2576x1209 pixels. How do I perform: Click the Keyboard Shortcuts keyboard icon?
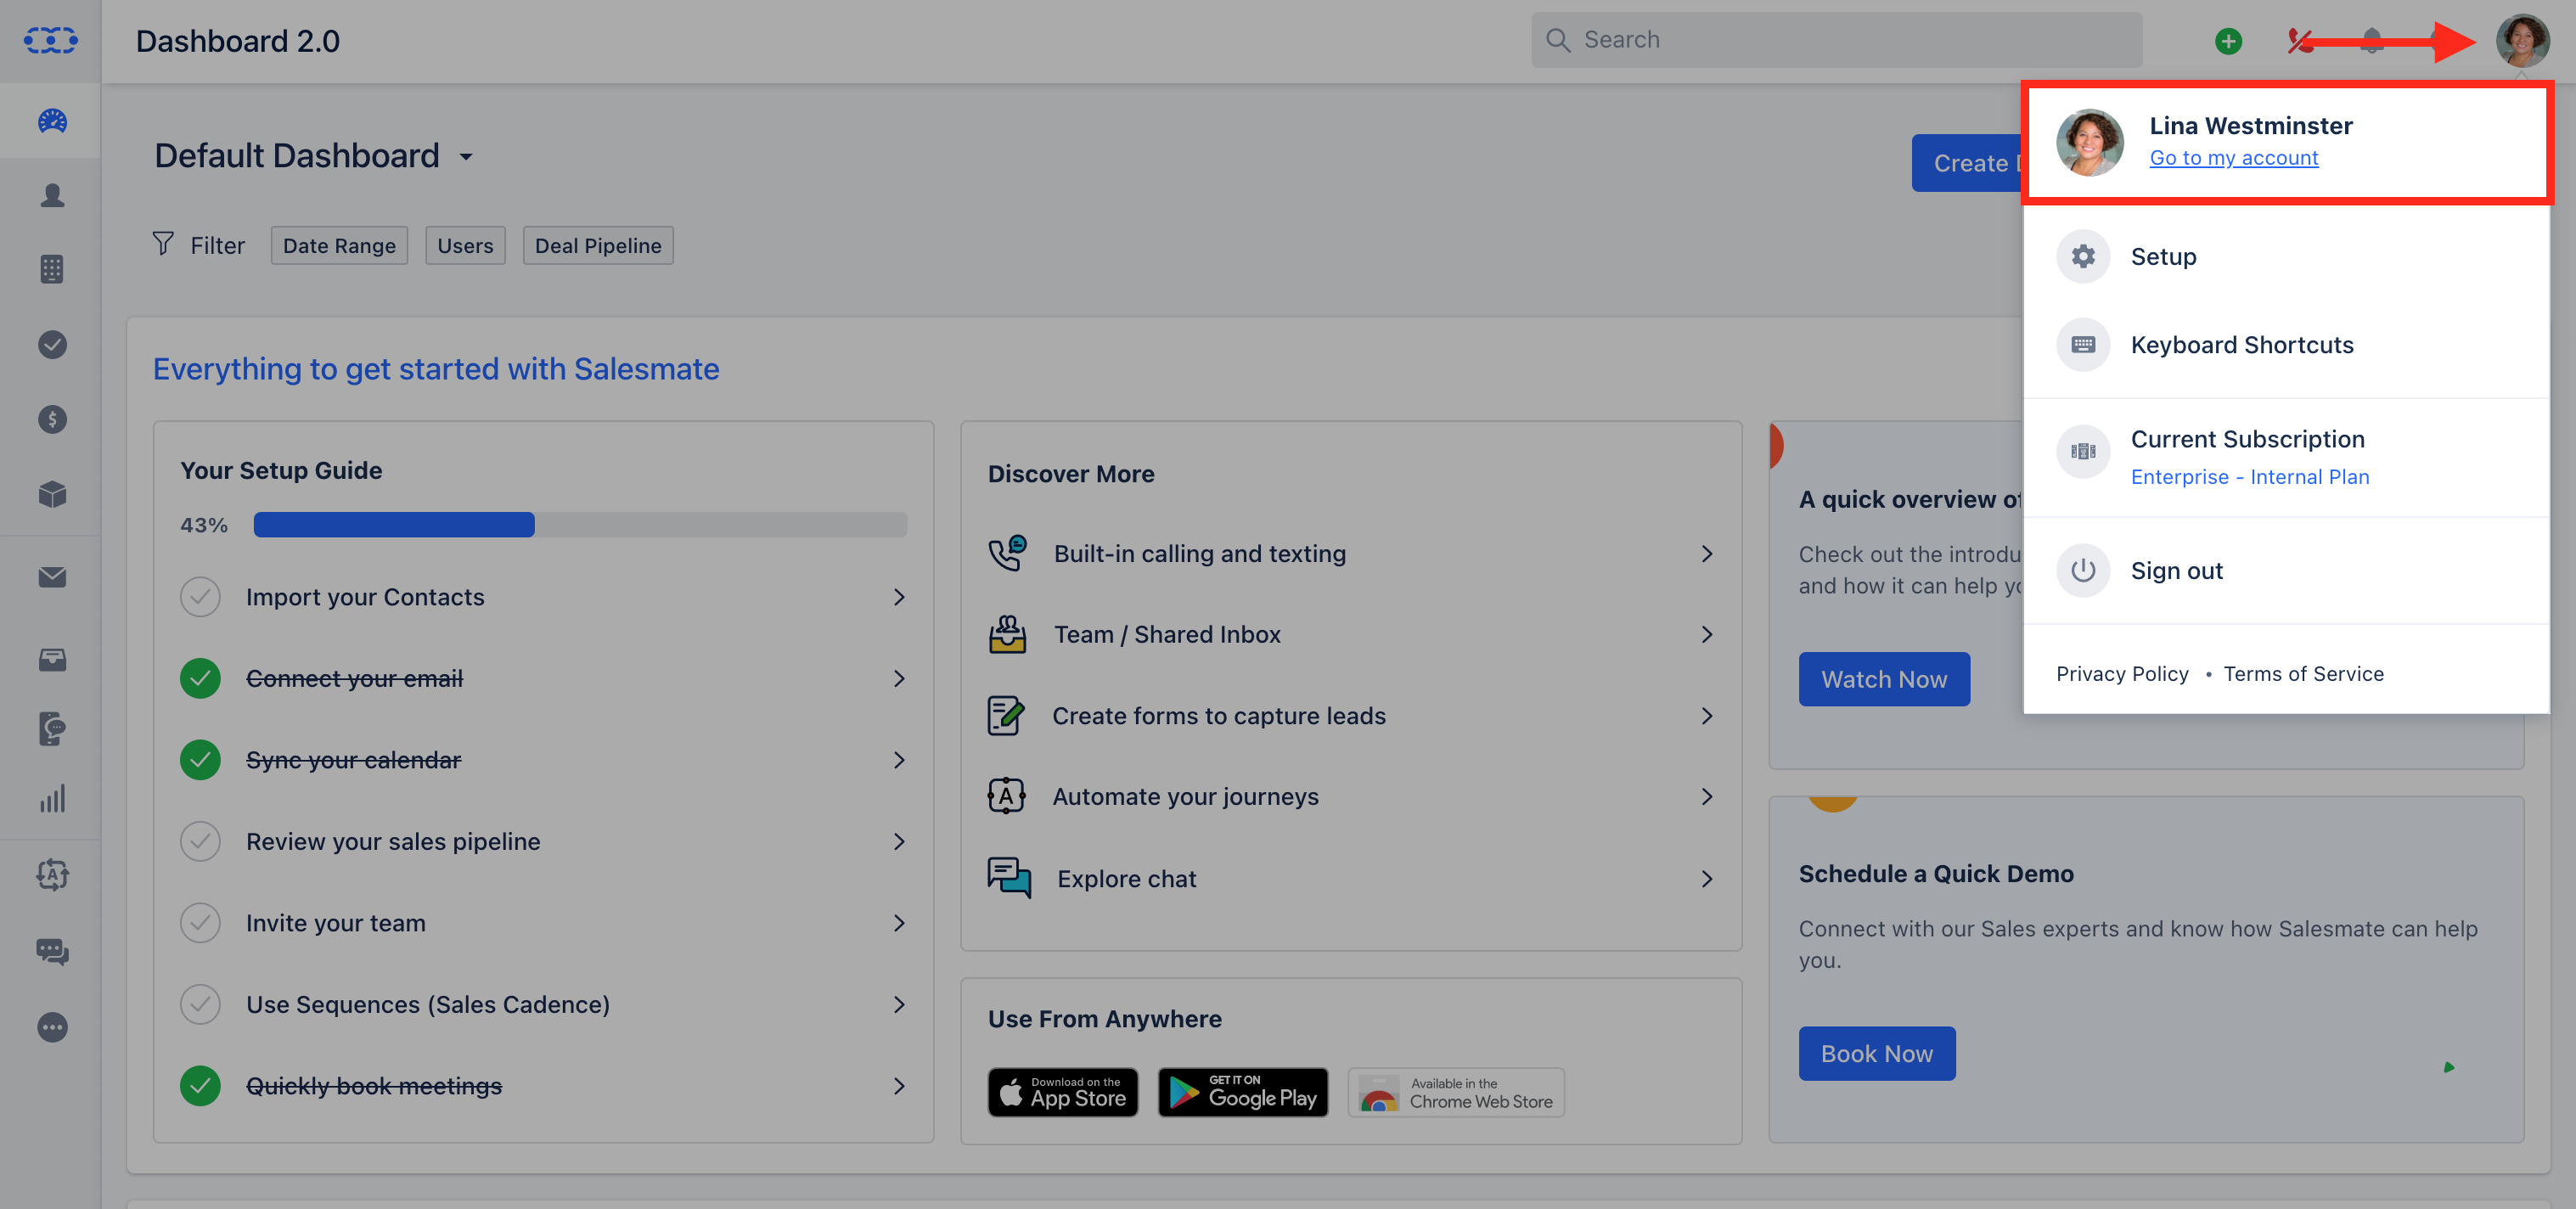pos(2083,345)
